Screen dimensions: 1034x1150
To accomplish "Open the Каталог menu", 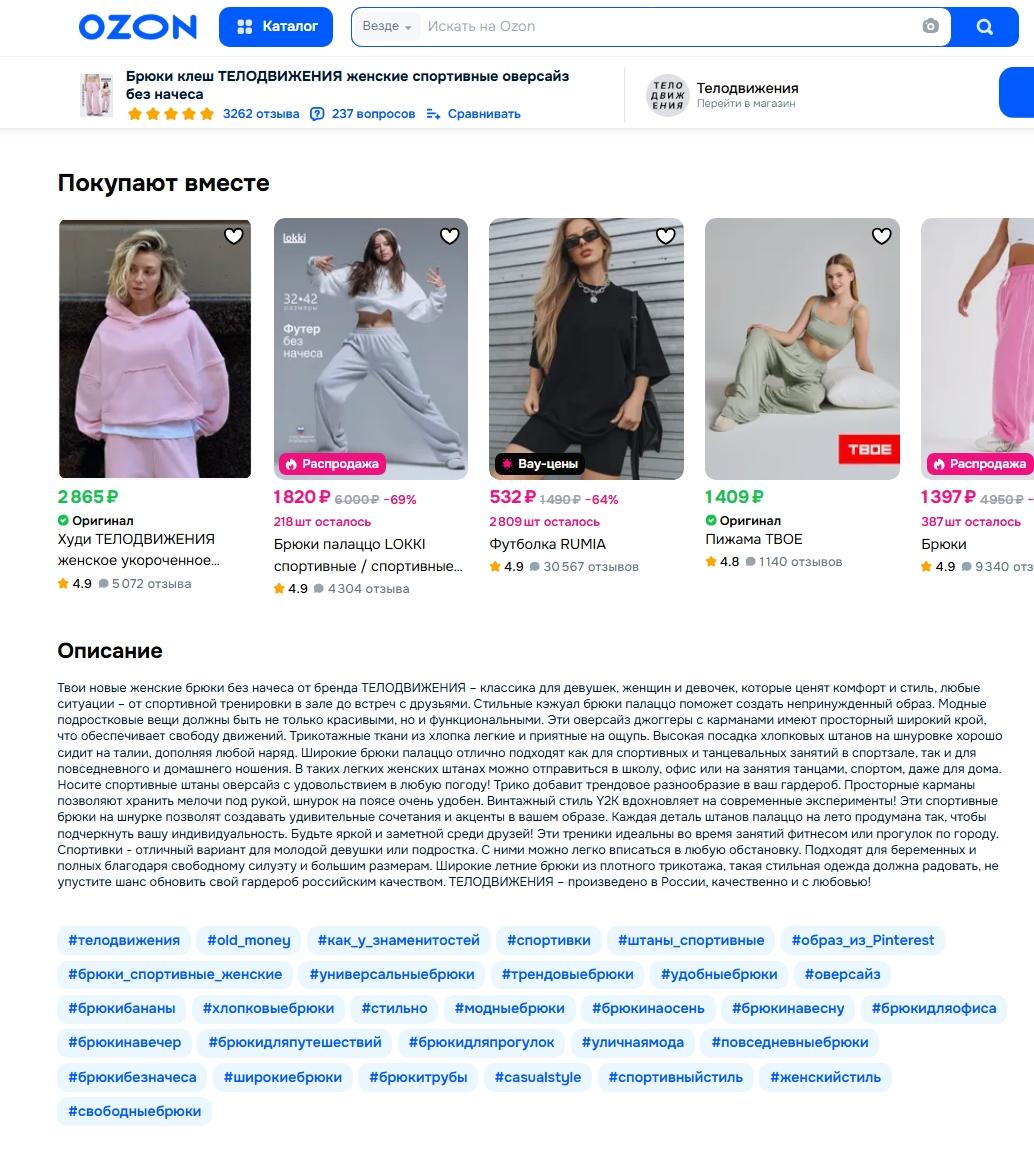I will click(276, 26).
